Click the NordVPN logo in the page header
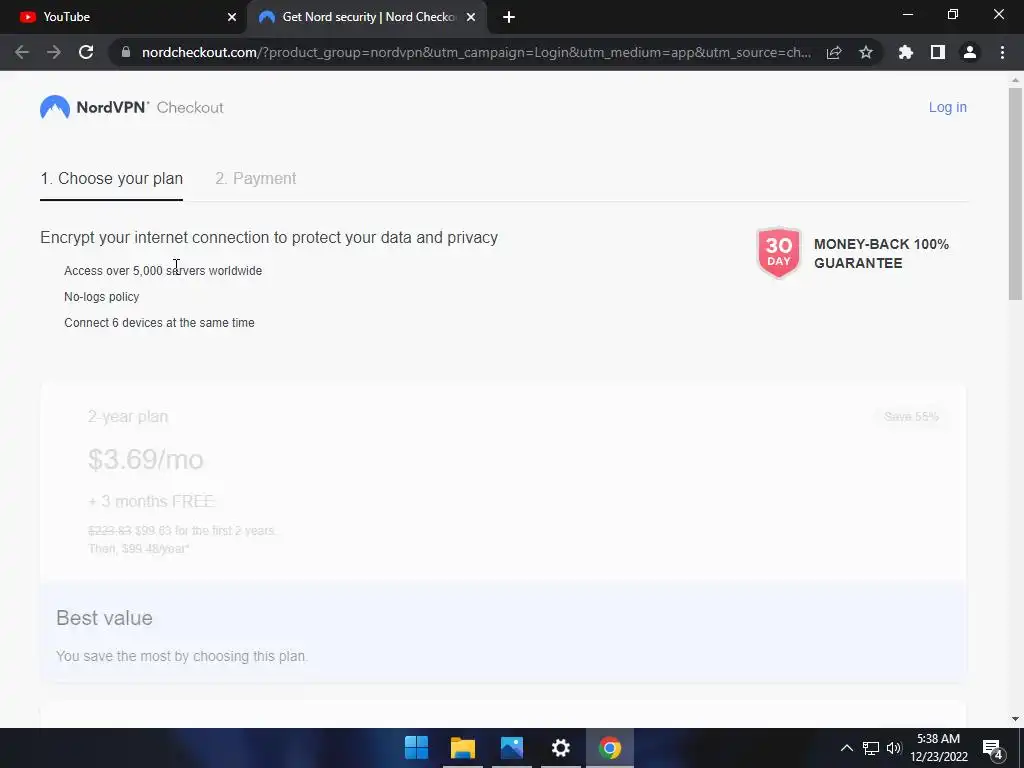The height and width of the screenshot is (768, 1024). point(95,108)
